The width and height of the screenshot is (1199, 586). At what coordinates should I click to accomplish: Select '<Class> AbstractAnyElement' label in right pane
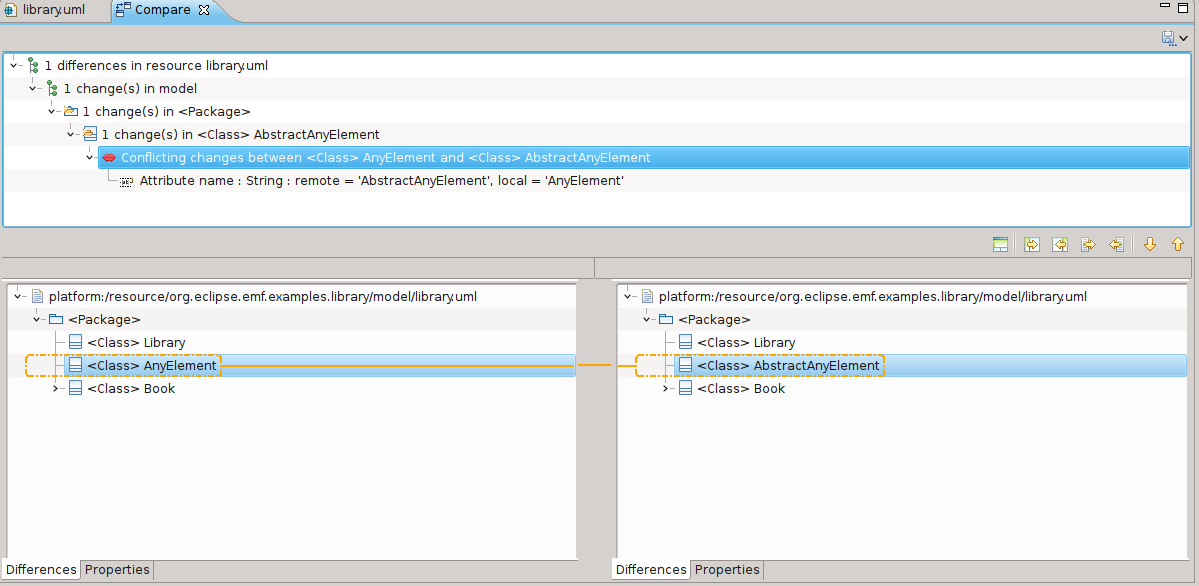tap(788, 366)
